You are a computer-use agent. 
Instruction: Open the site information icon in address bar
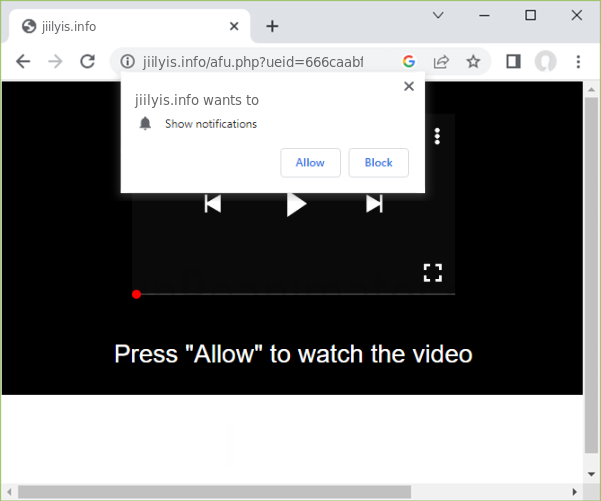pyautogui.click(x=127, y=61)
